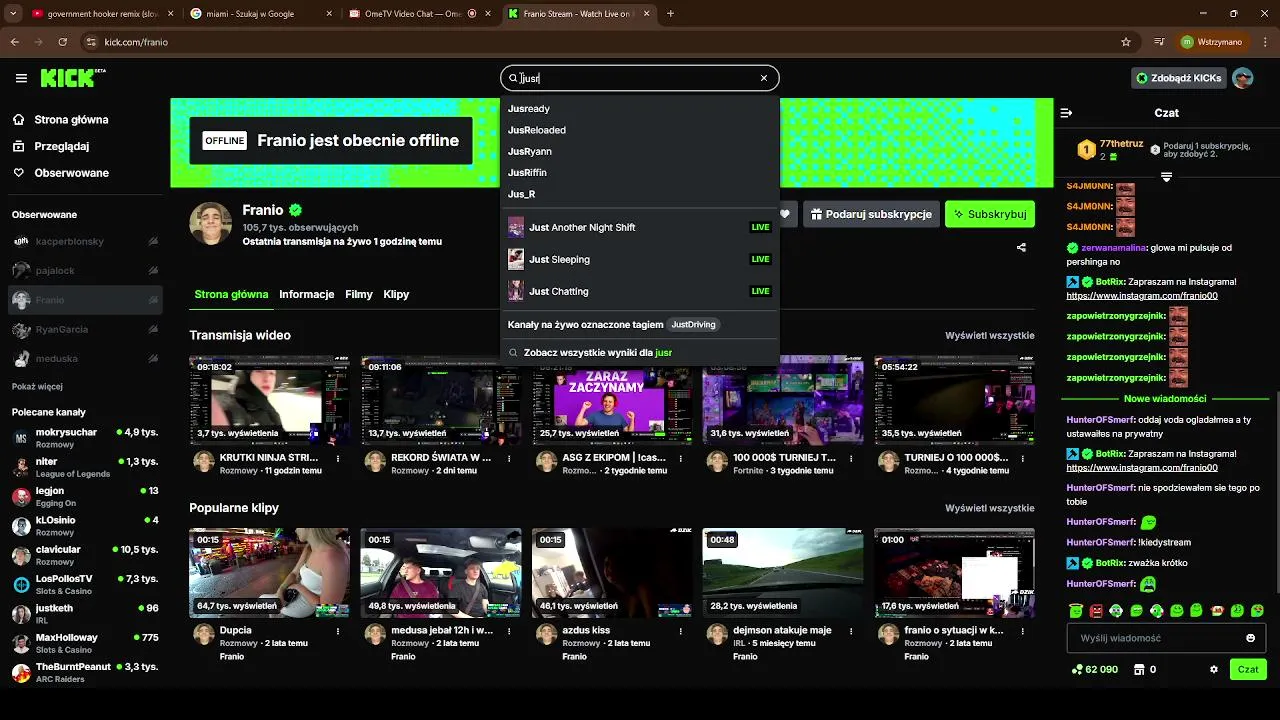Open chat settings gear icon
1280x720 pixels.
(1214, 669)
